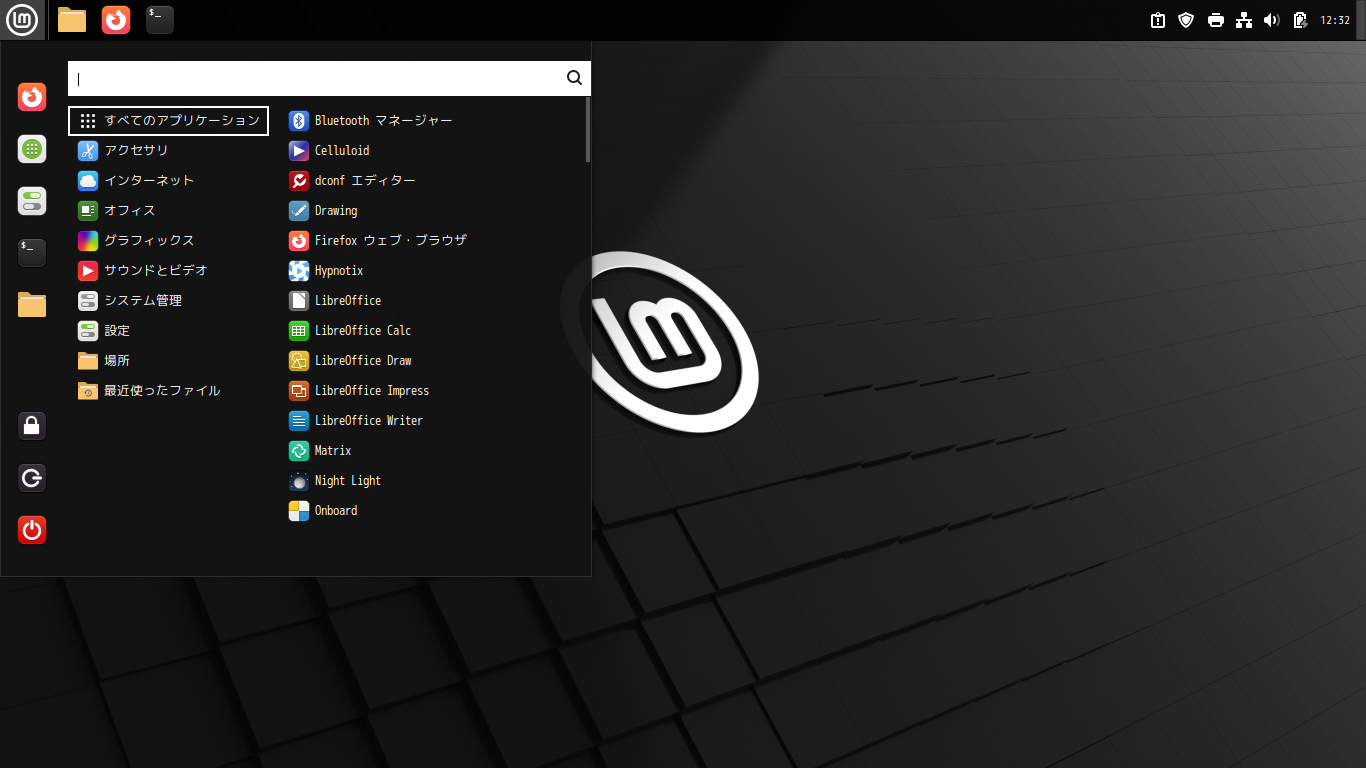The height and width of the screenshot is (768, 1366).
Task: Click the 12:32 clock in the panel
Action: 1335,20
